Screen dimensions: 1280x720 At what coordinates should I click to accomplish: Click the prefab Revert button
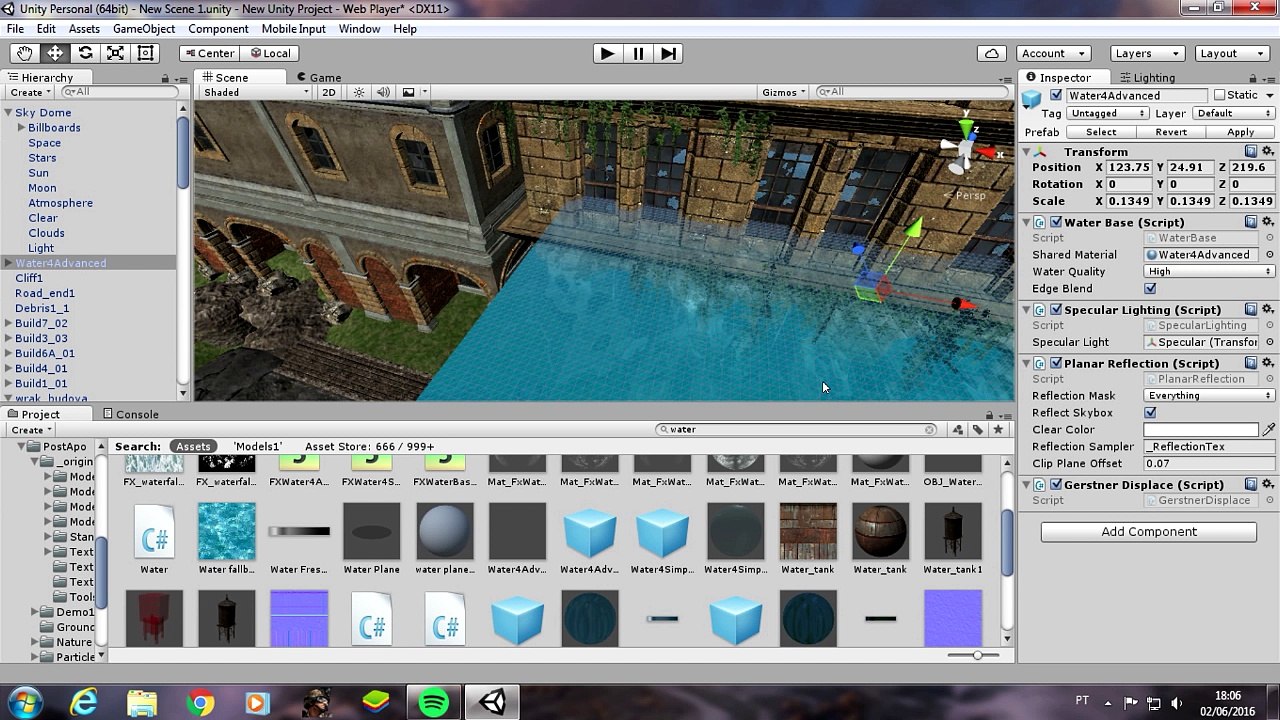pyautogui.click(x=1171, y=132)
